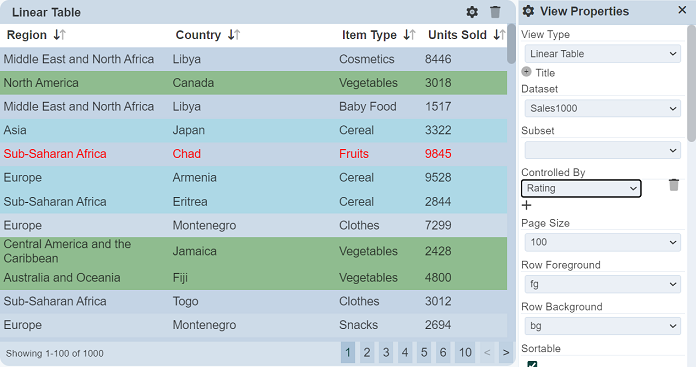Close the View Properties panel

click(682, 10)
